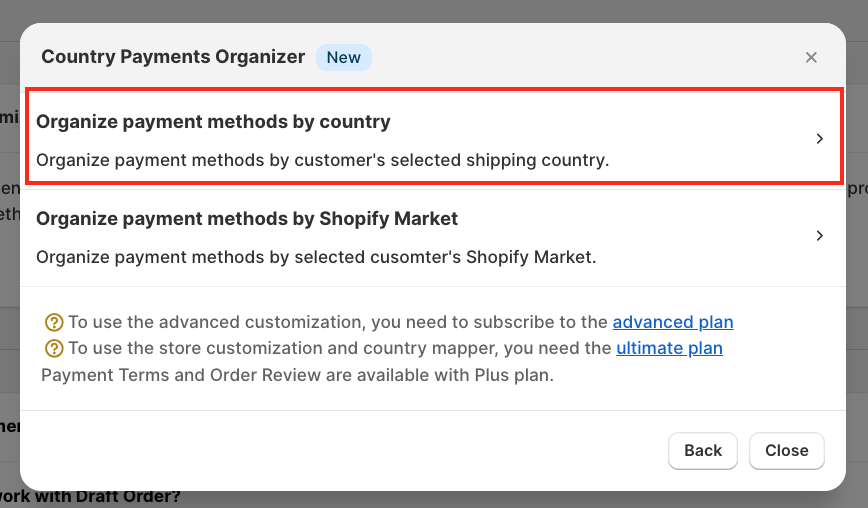Click the Plus plan availability note
This screenshot has width=868, height=508.
tap(297, 376)
